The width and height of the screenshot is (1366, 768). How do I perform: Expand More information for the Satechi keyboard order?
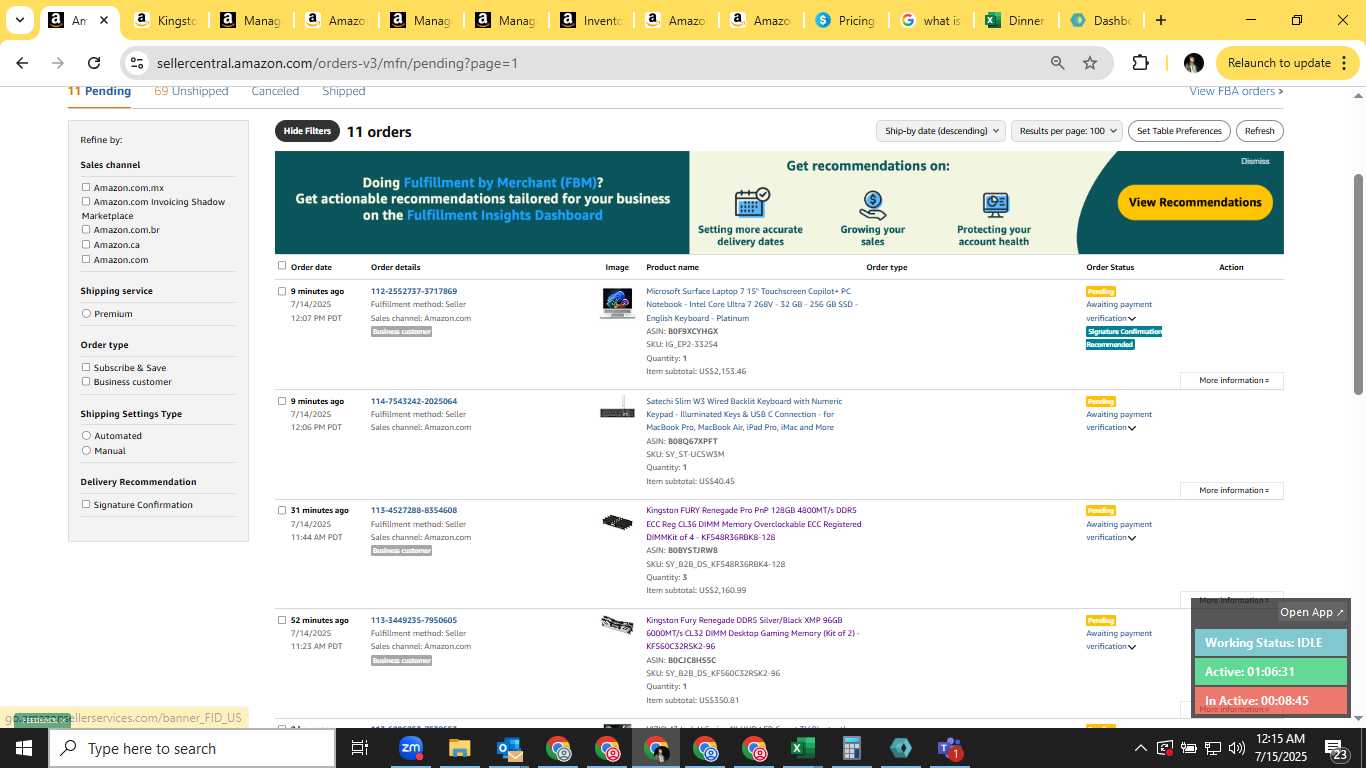click(x=1232, y=490)
